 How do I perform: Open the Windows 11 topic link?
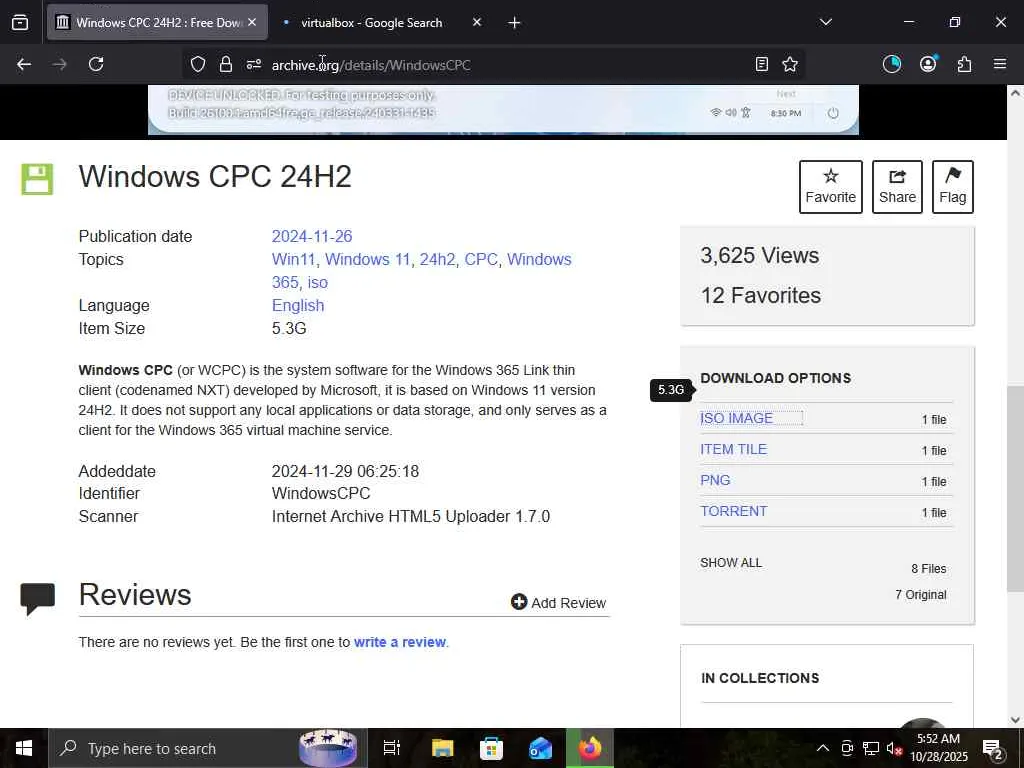tap(367, 259)
